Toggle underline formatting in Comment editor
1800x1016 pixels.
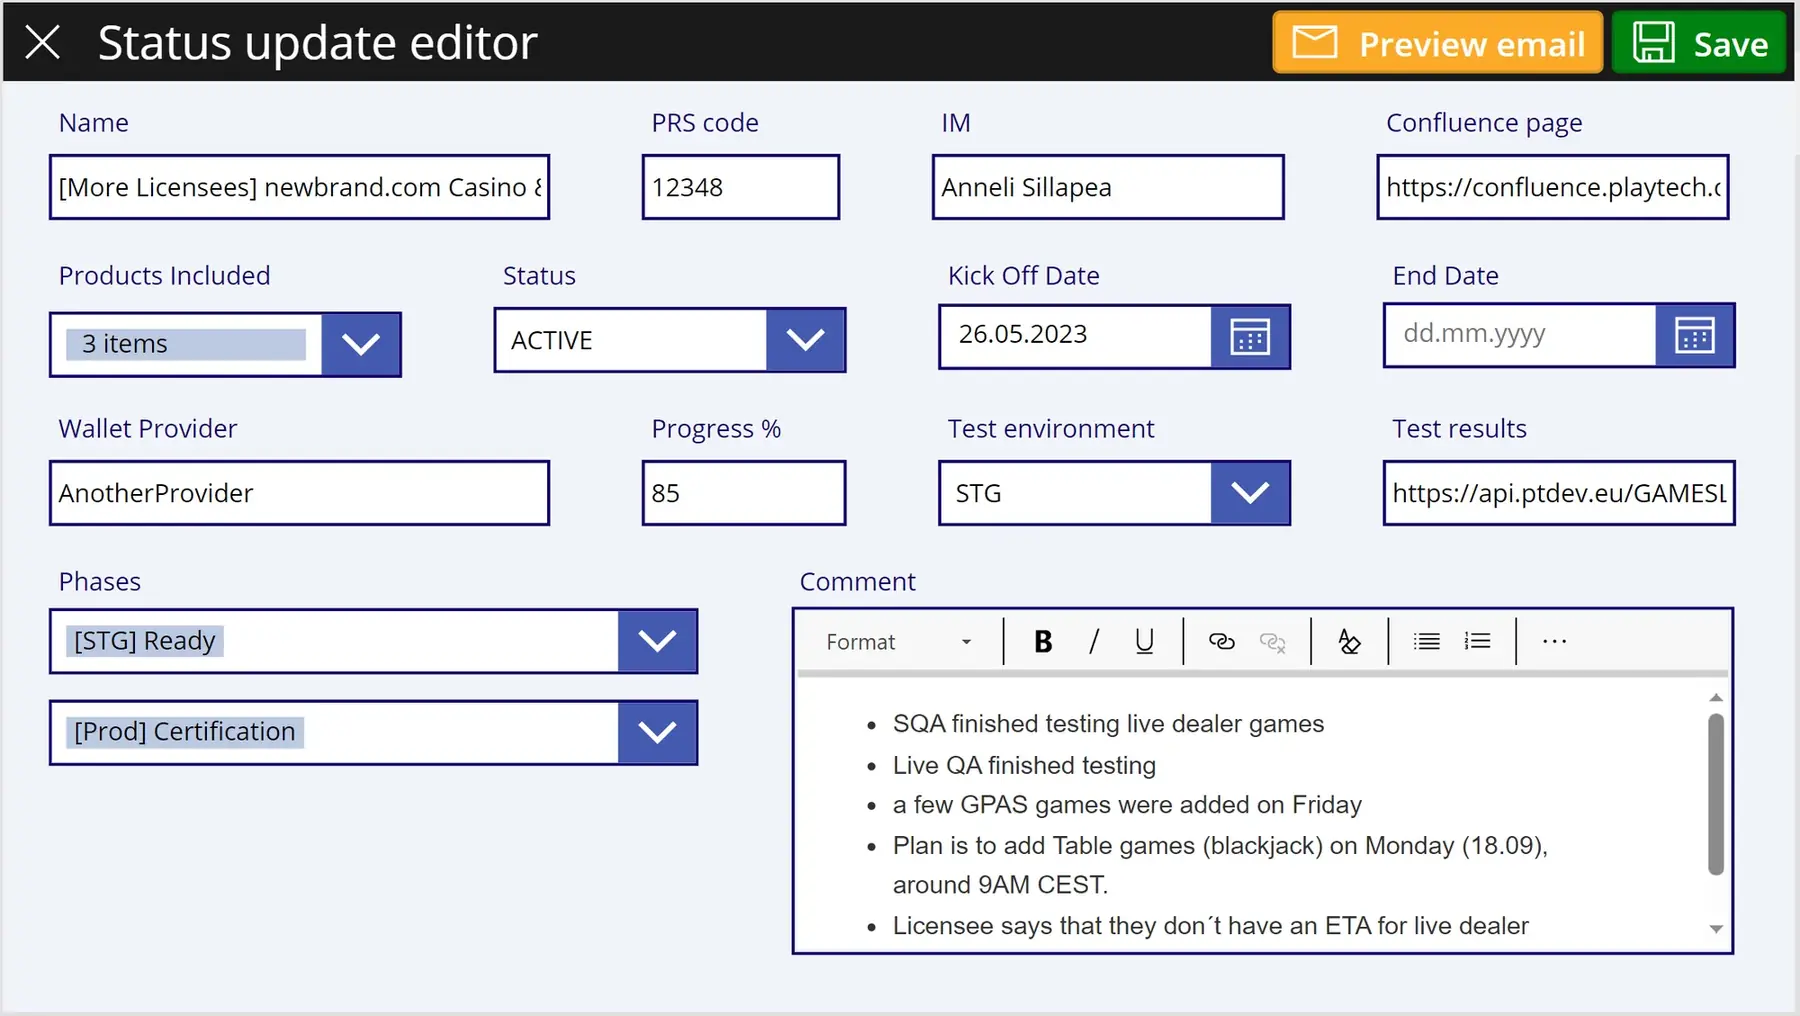[x=1145, y=642]
